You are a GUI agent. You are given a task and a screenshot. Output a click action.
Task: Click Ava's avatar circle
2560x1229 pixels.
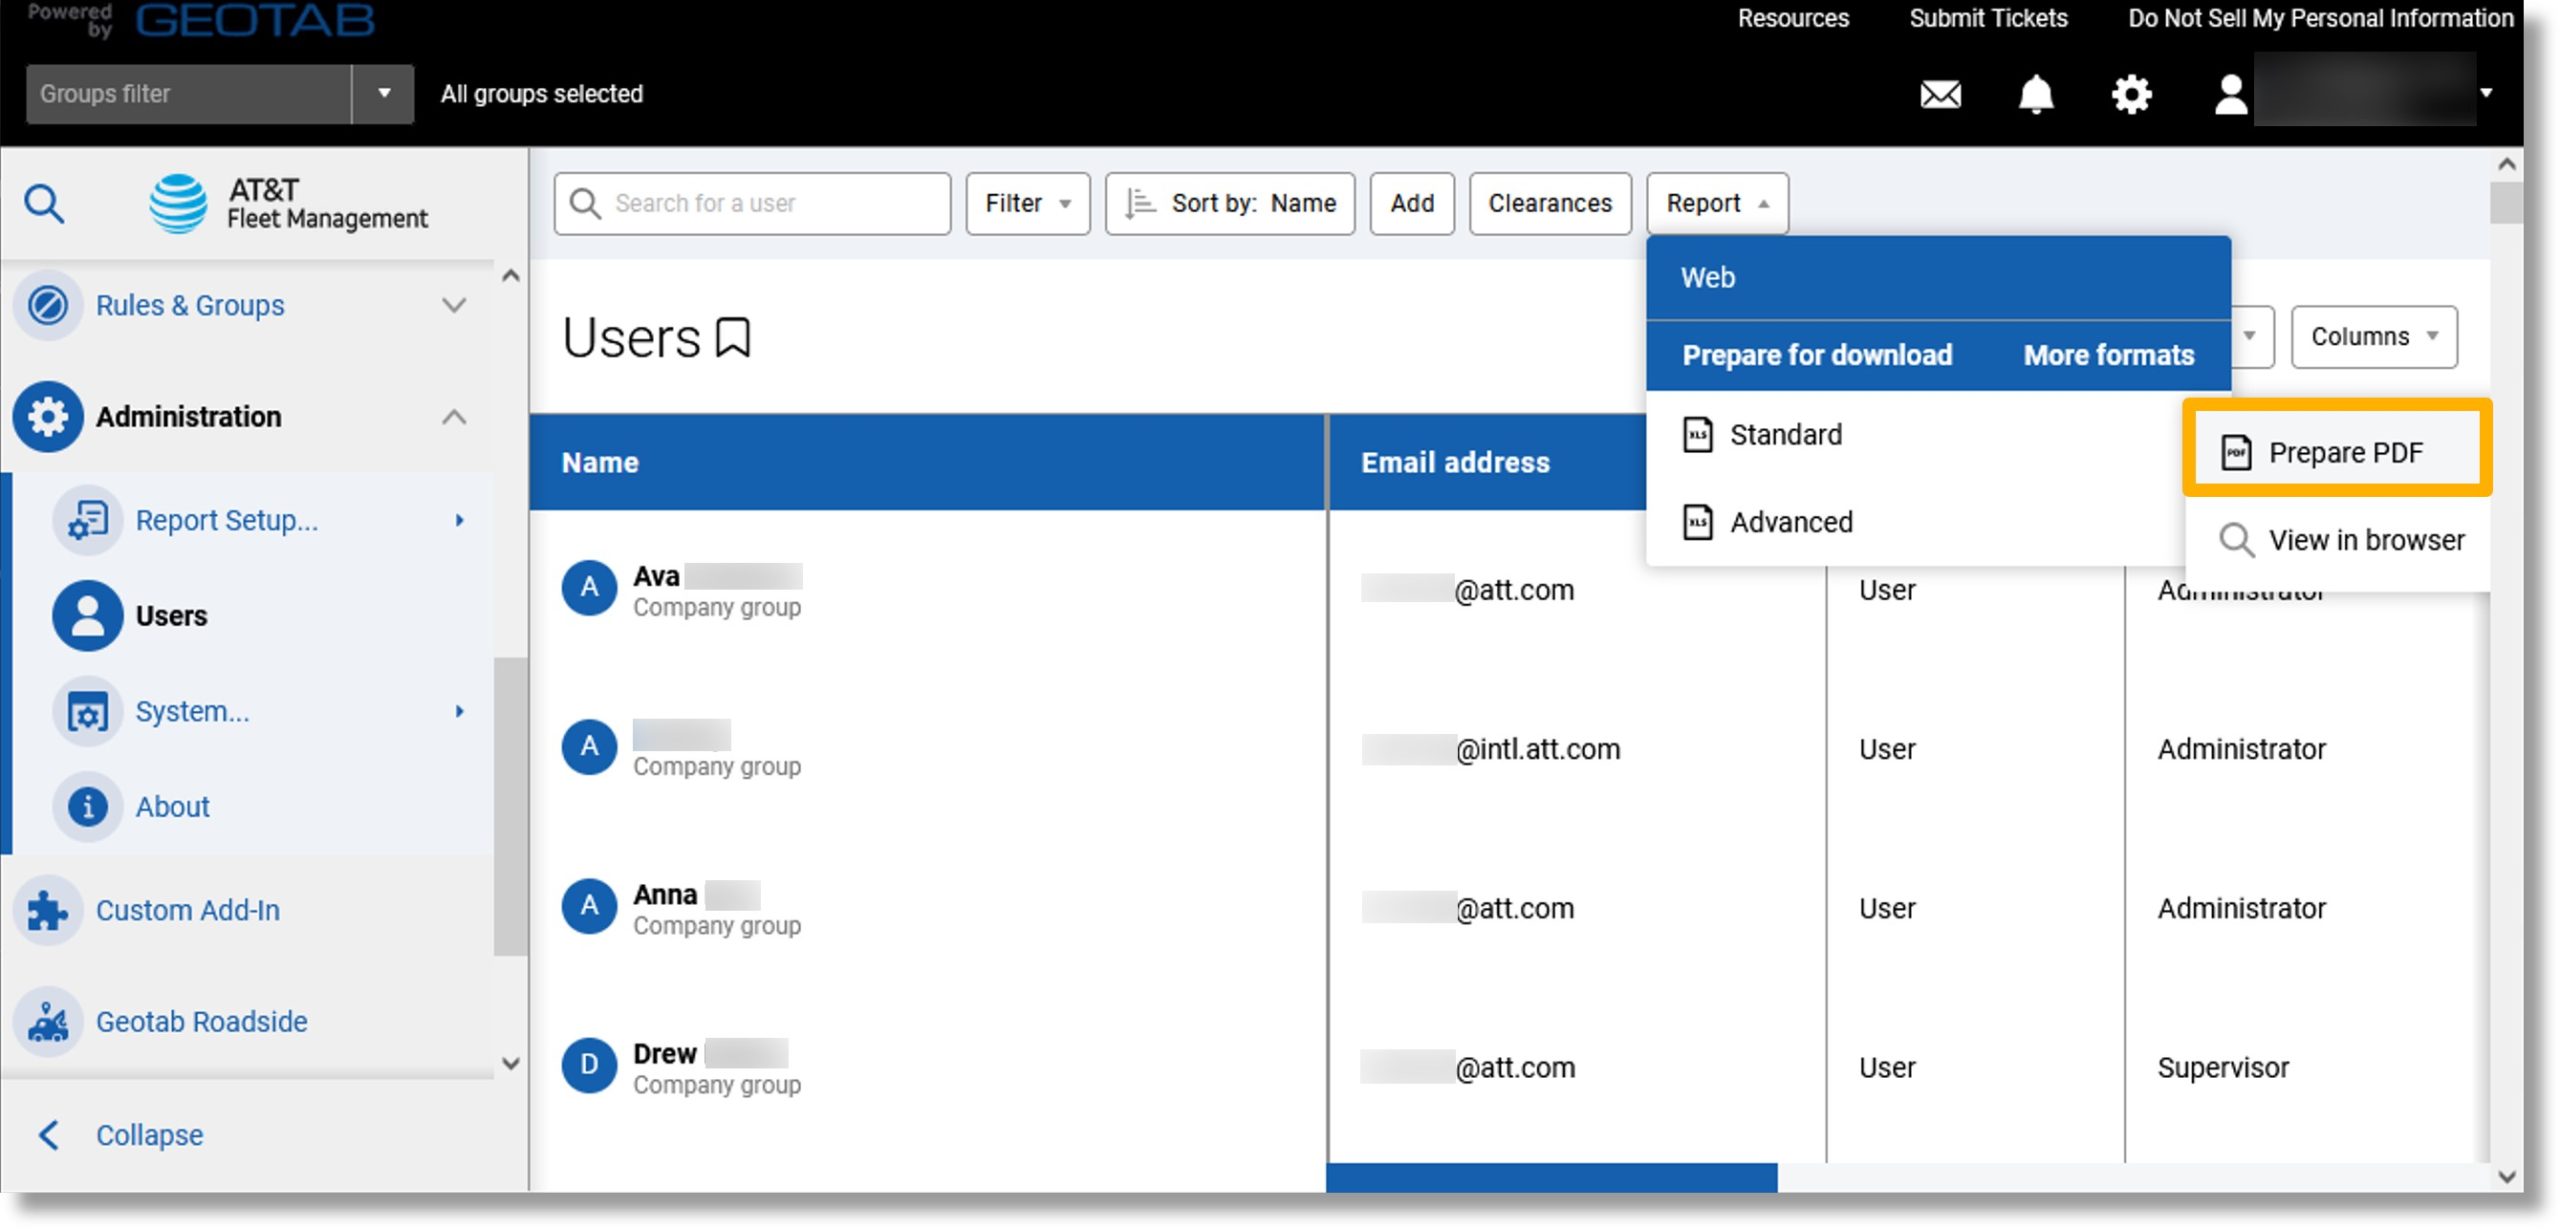click(x=589, y=588)
